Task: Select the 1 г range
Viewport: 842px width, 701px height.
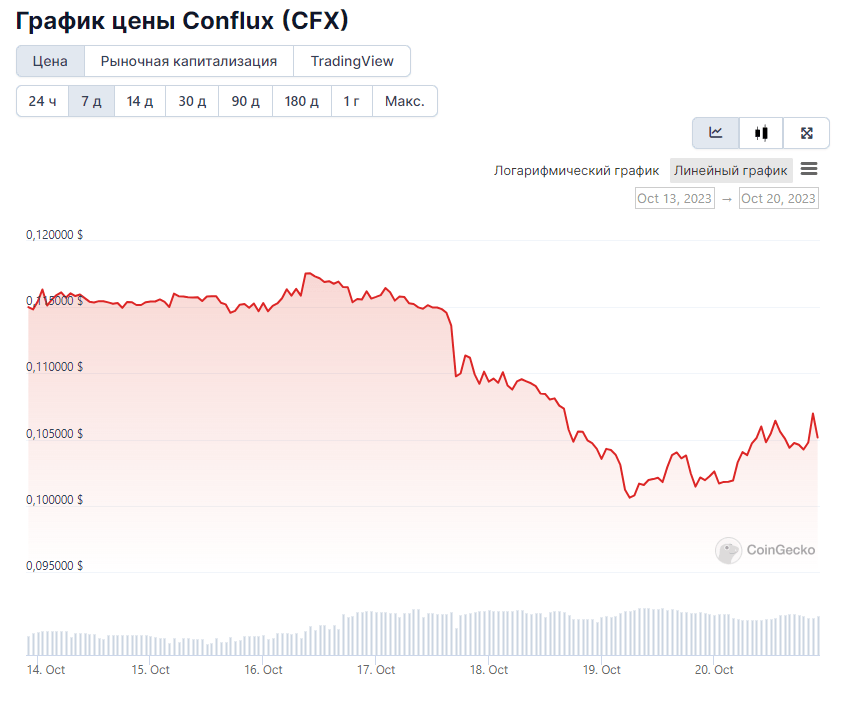Action: 352,101
